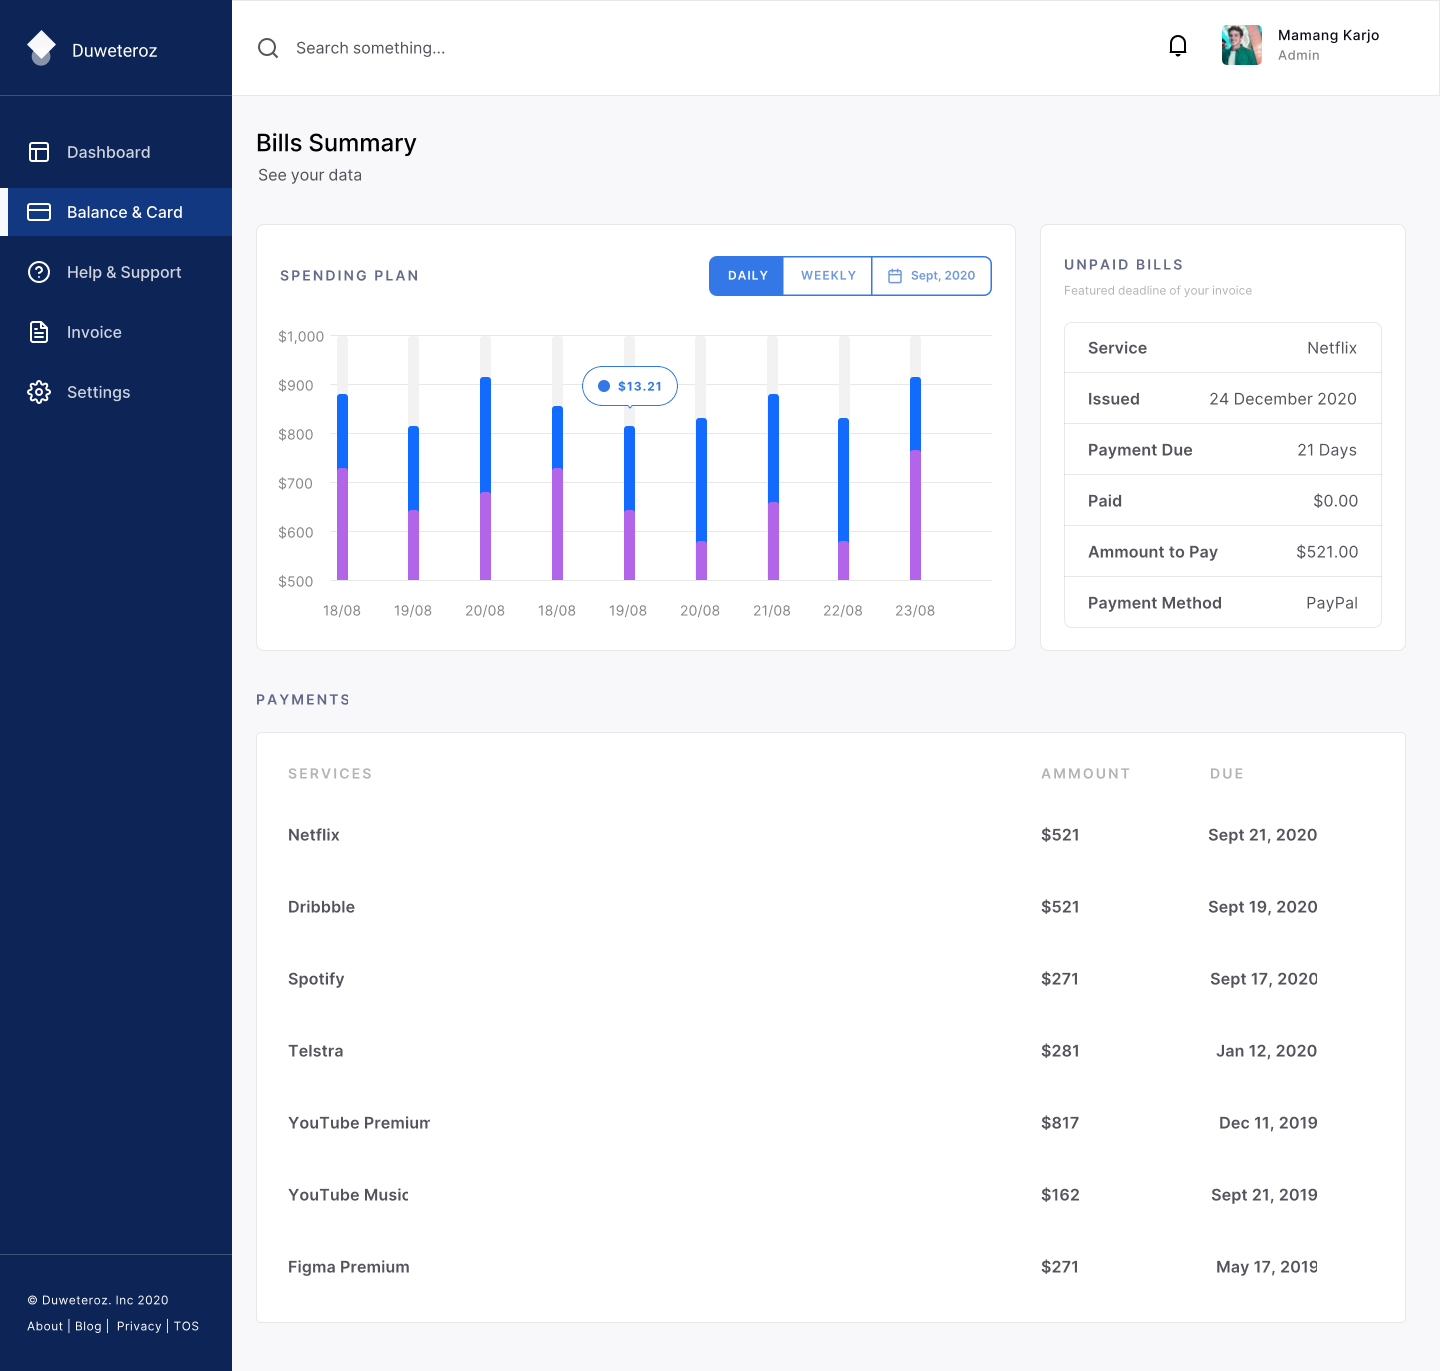1440x1371 pixels.
Task: Click the Mamang Karjo profile avatar
Action: pyautogui.click(x=1242, y=45)
